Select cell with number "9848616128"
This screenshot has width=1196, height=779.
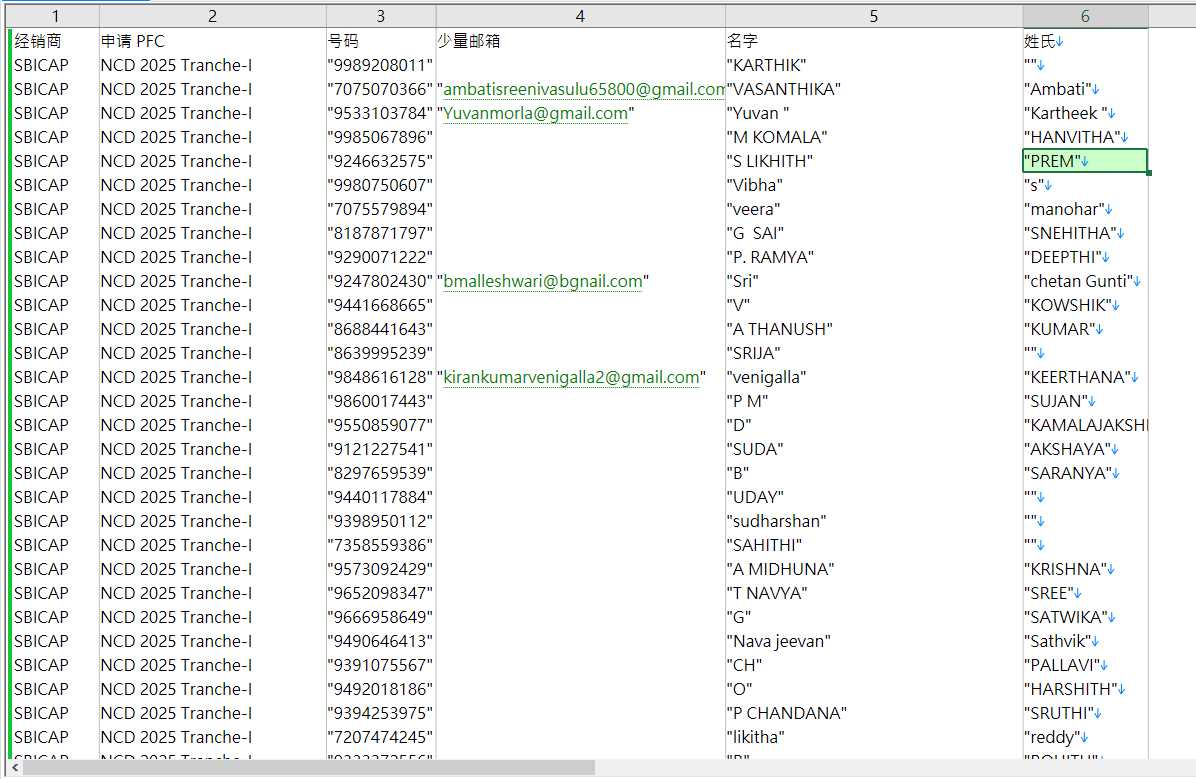(381, 377)
